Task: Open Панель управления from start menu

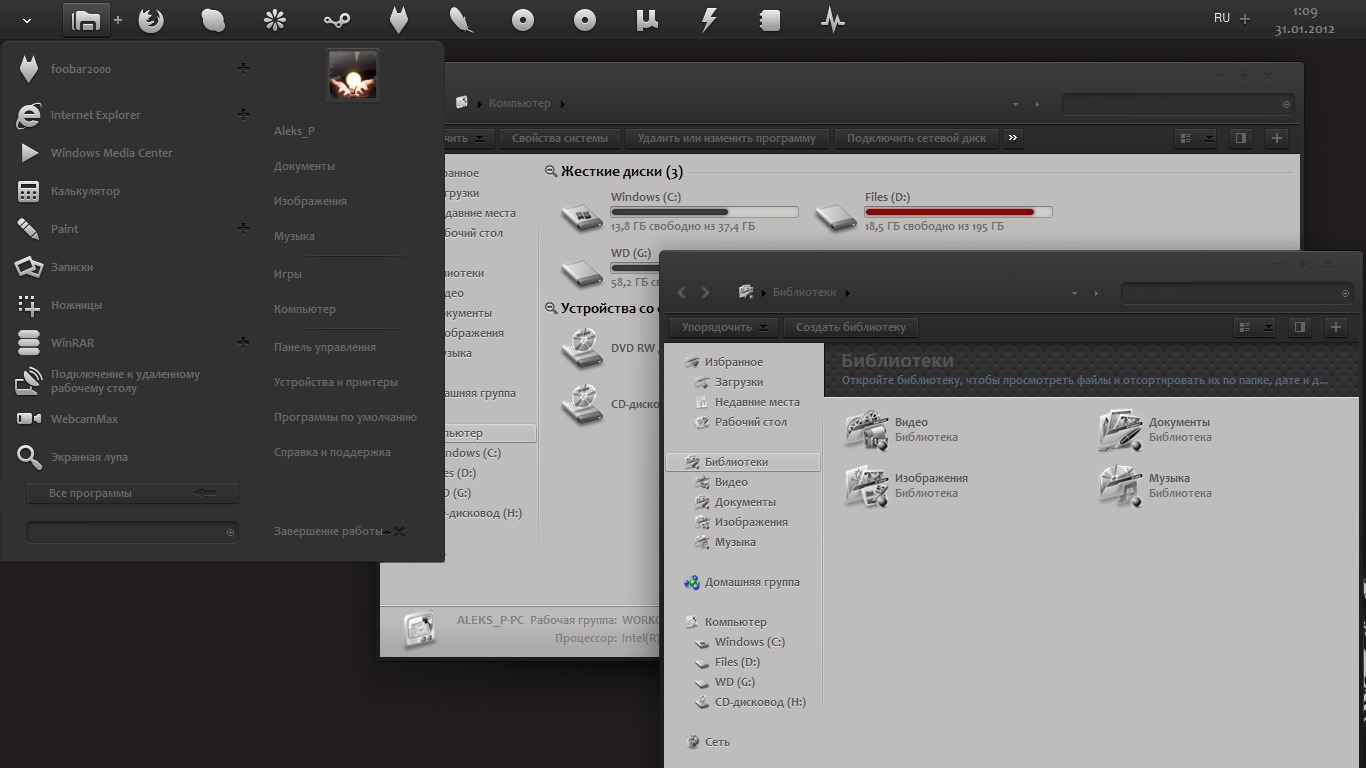Action: point(325,347)
